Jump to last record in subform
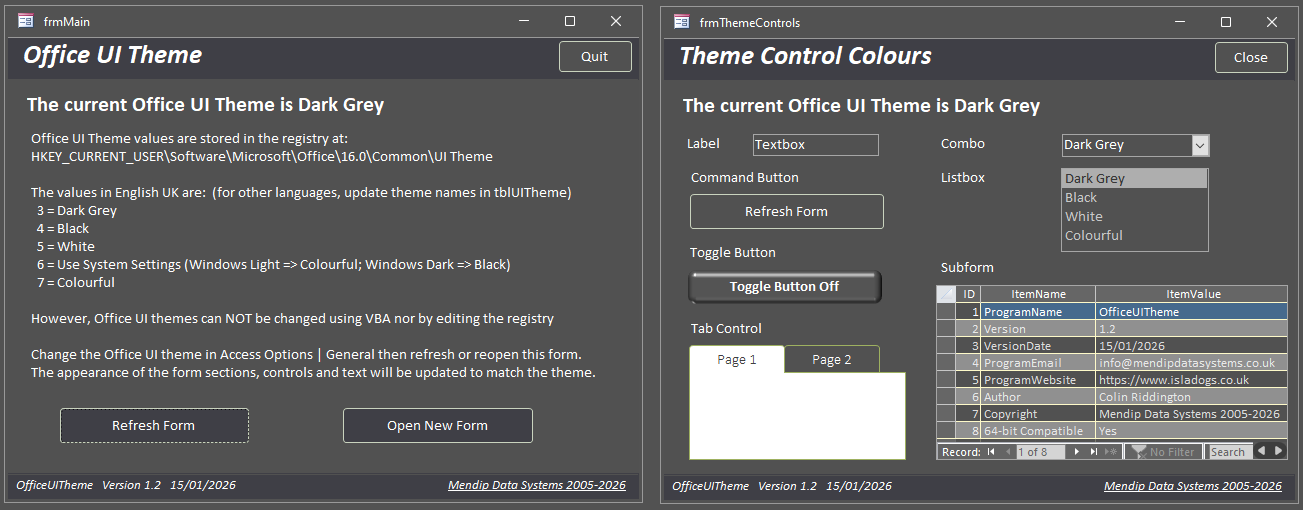1303x510 pixels. pyautogui.click(x=1093, y=452)
